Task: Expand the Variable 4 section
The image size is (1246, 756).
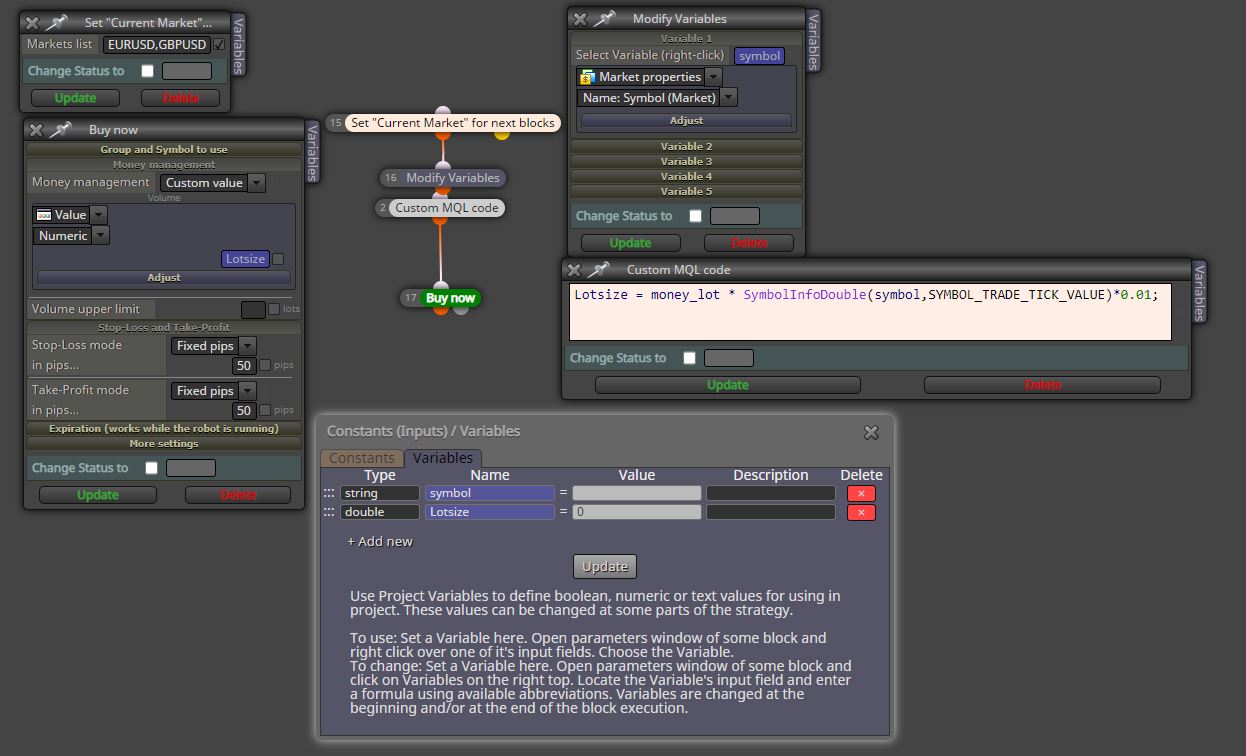Action: (x=686, y=176)
